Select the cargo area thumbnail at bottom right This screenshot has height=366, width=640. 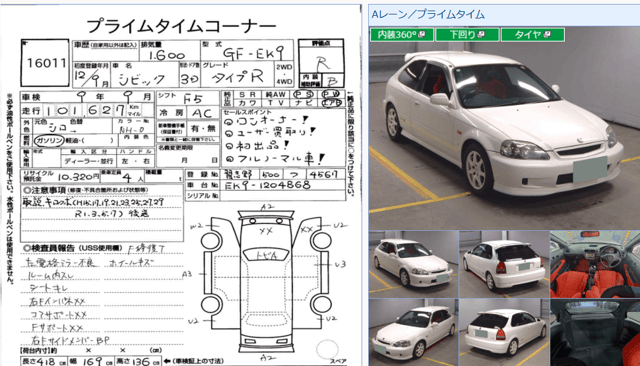coord(595,332)
